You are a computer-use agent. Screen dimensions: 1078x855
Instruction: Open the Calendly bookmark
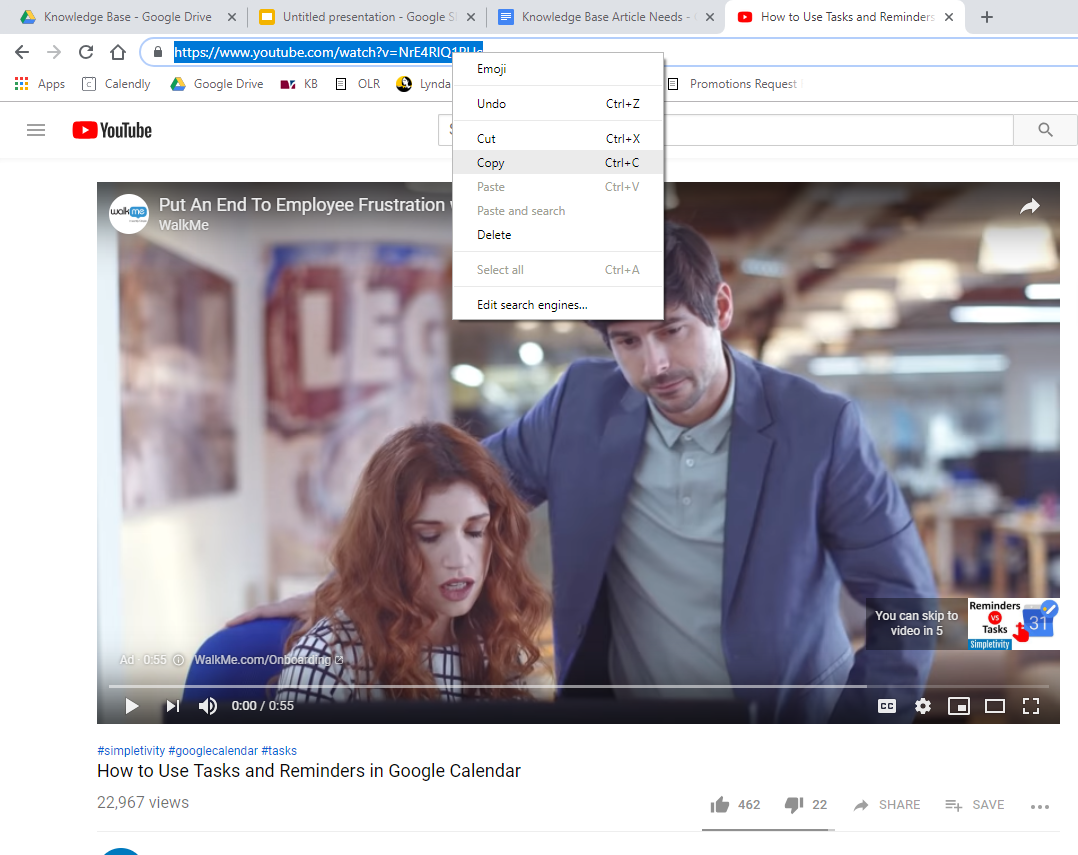click(x=116, y=84)
